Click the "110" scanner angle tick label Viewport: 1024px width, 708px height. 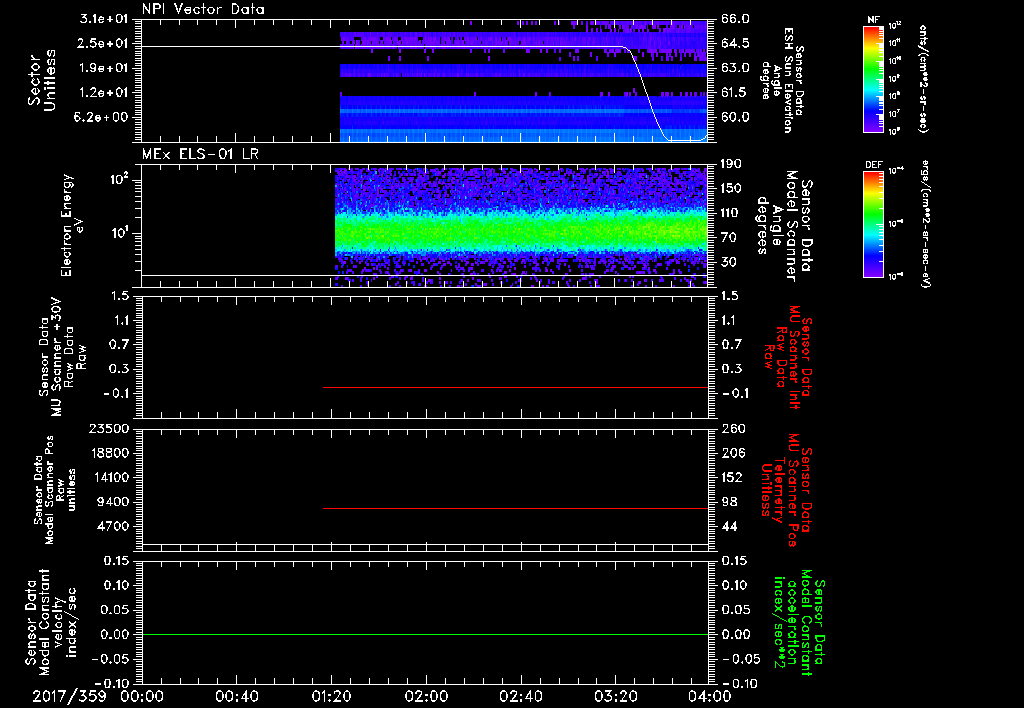click(731, 213)
